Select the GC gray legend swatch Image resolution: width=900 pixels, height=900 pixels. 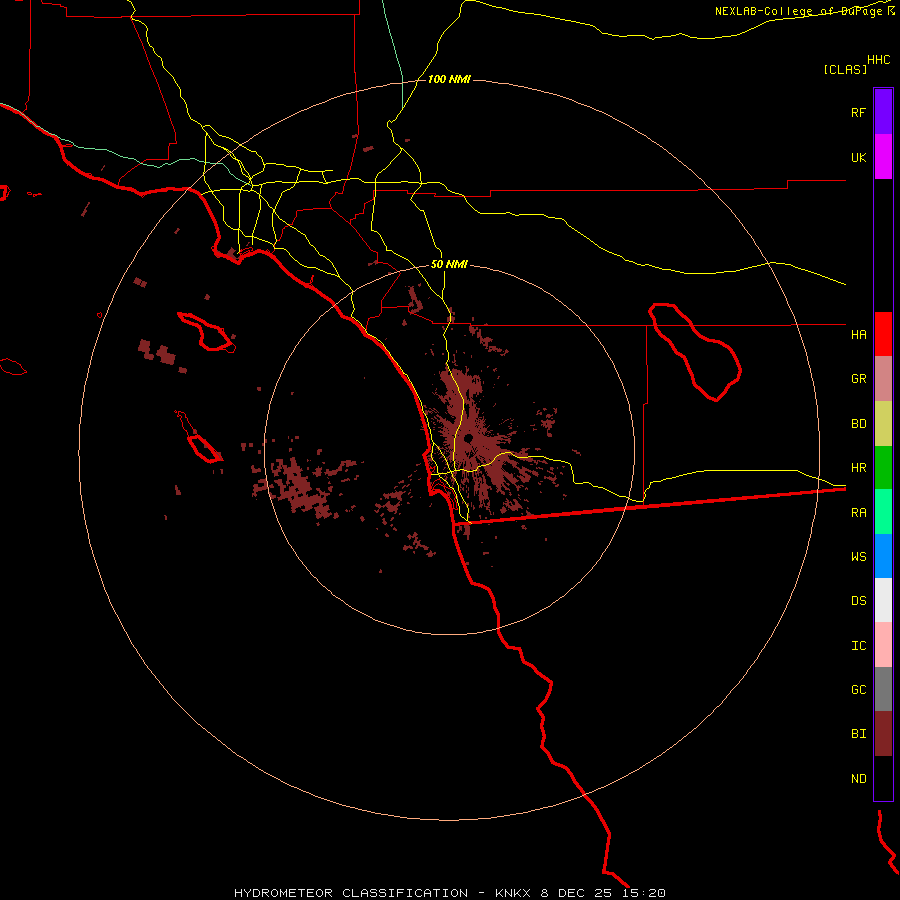click(x=883, y=689)
